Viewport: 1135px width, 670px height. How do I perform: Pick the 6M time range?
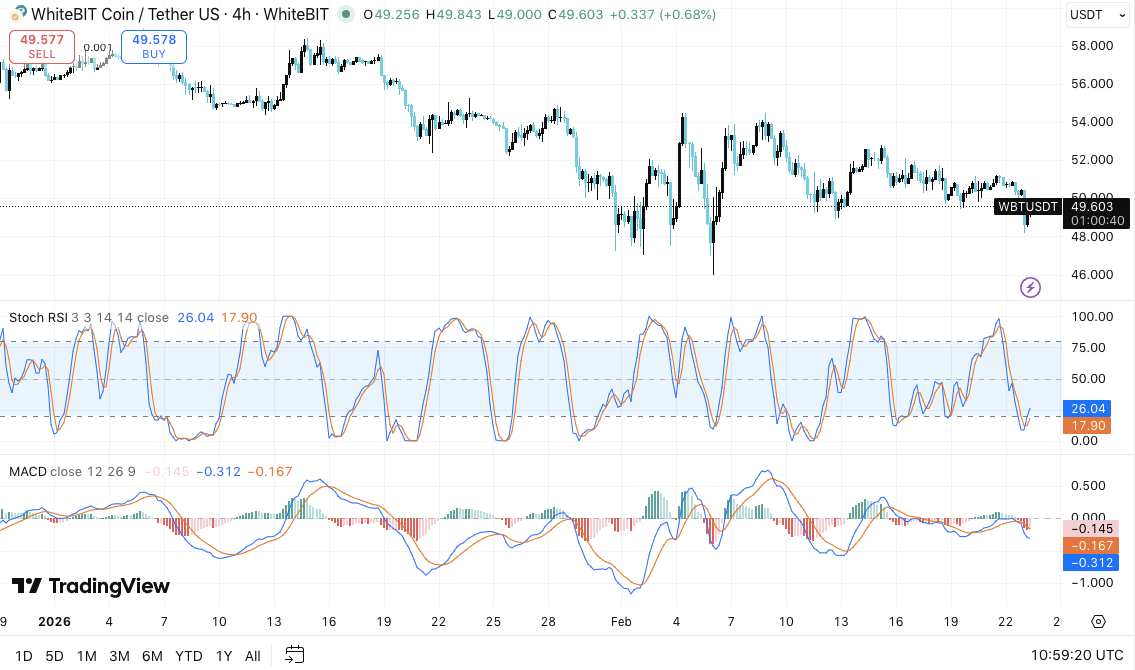152,656
